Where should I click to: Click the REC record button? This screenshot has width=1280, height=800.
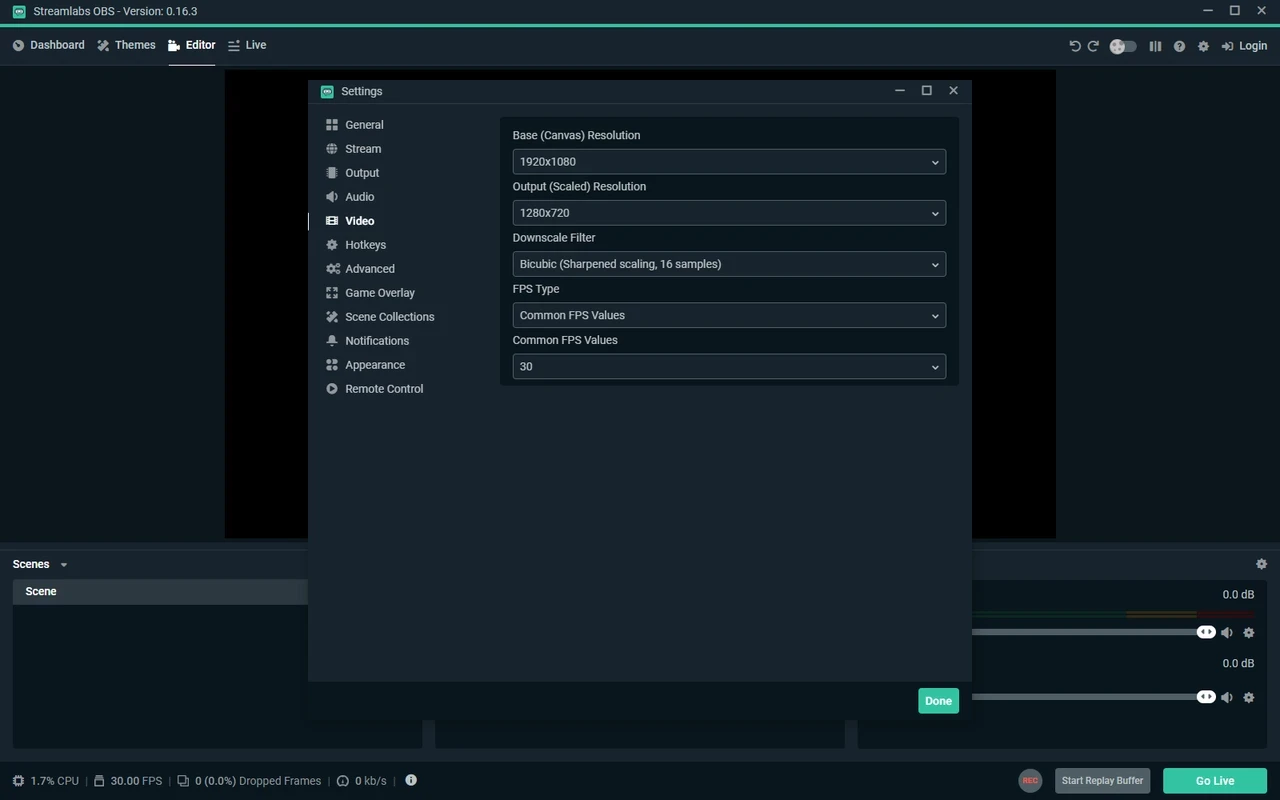pyautogui.click(x=1030, y=781)
